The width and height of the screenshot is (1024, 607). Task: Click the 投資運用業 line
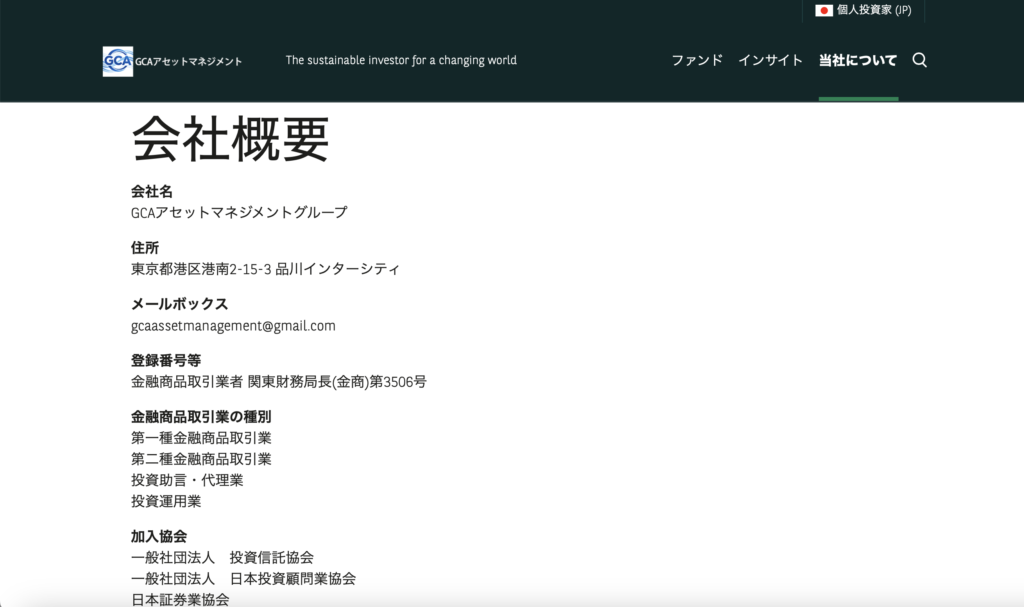[x=166, y=501]
